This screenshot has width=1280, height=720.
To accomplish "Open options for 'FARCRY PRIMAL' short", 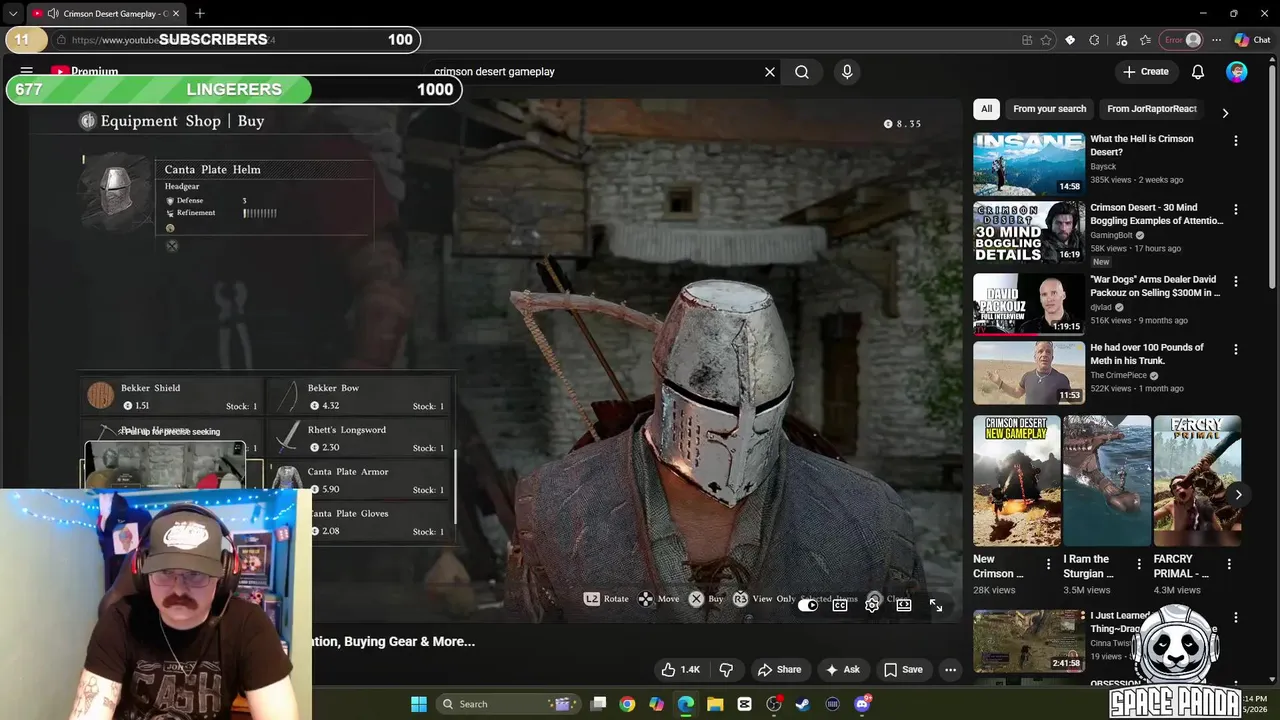I will tap(1229, 565).
